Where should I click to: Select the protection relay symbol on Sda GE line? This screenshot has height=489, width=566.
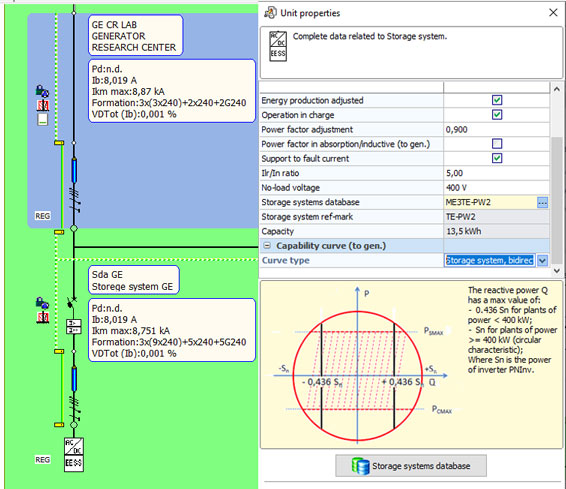74,327
